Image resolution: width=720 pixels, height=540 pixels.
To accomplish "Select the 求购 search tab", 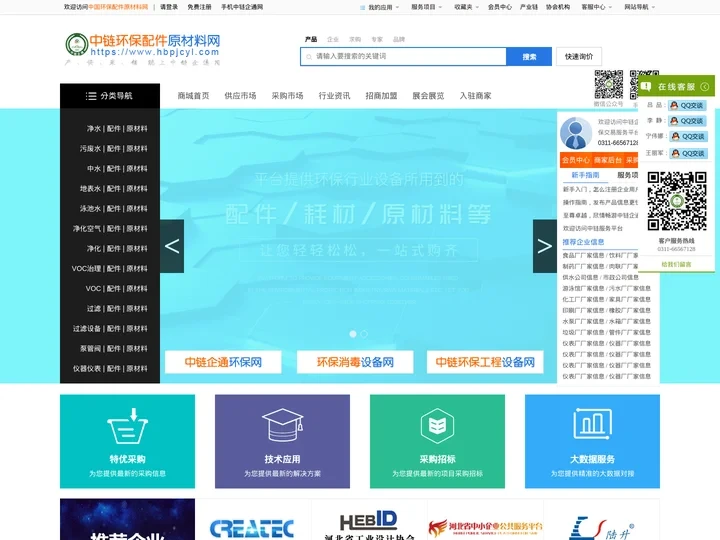I will pyautogui.click(x=355, y=39).
